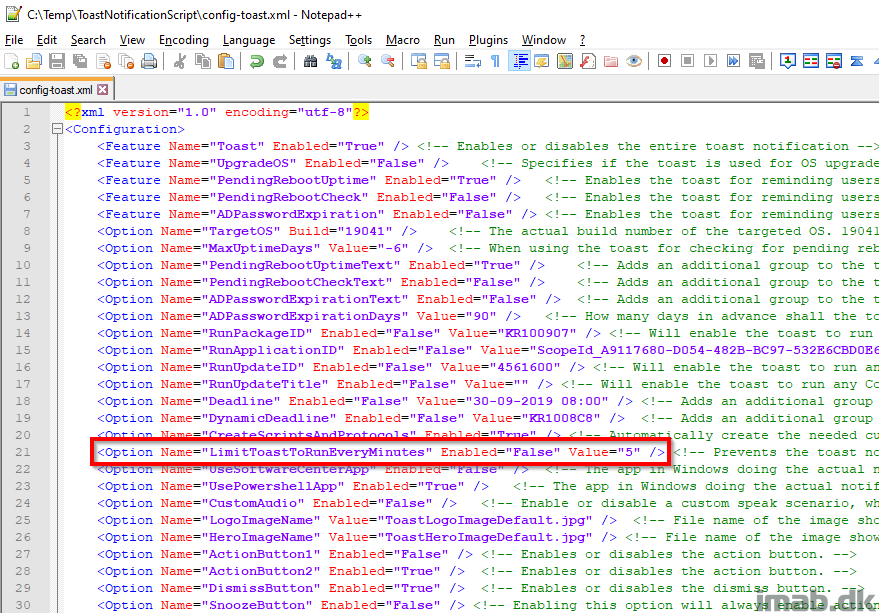Click the Paste clipboard toolbar icon
Viewport: 879px width, 613px height.
coord(225,61)
